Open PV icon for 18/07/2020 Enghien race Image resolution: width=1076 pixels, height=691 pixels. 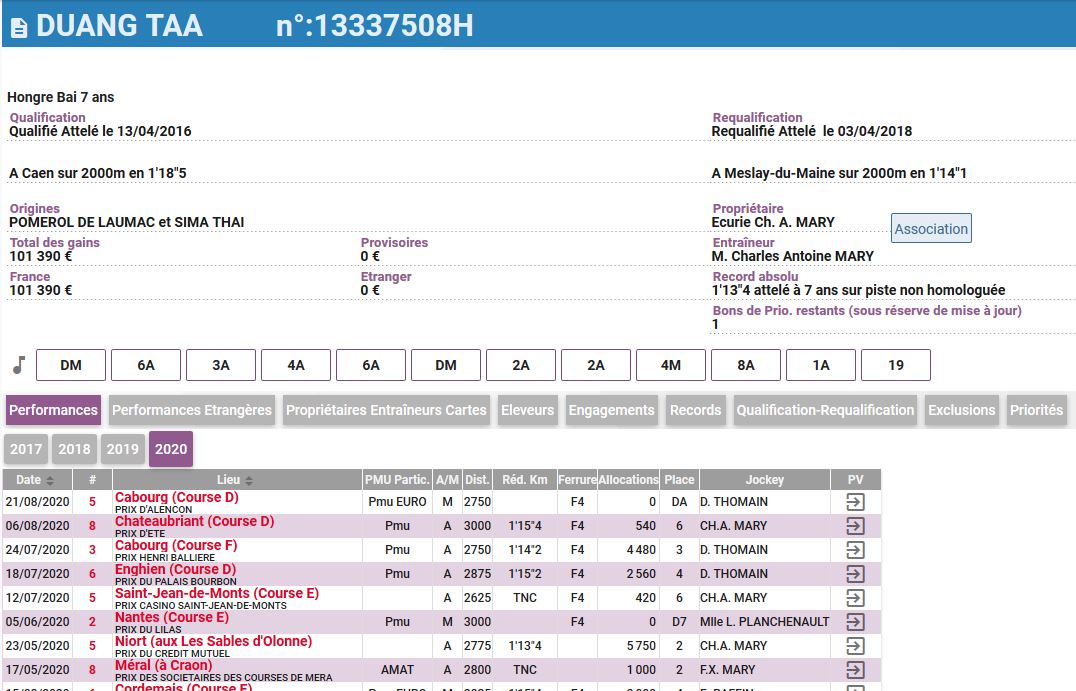coord(854,574)
